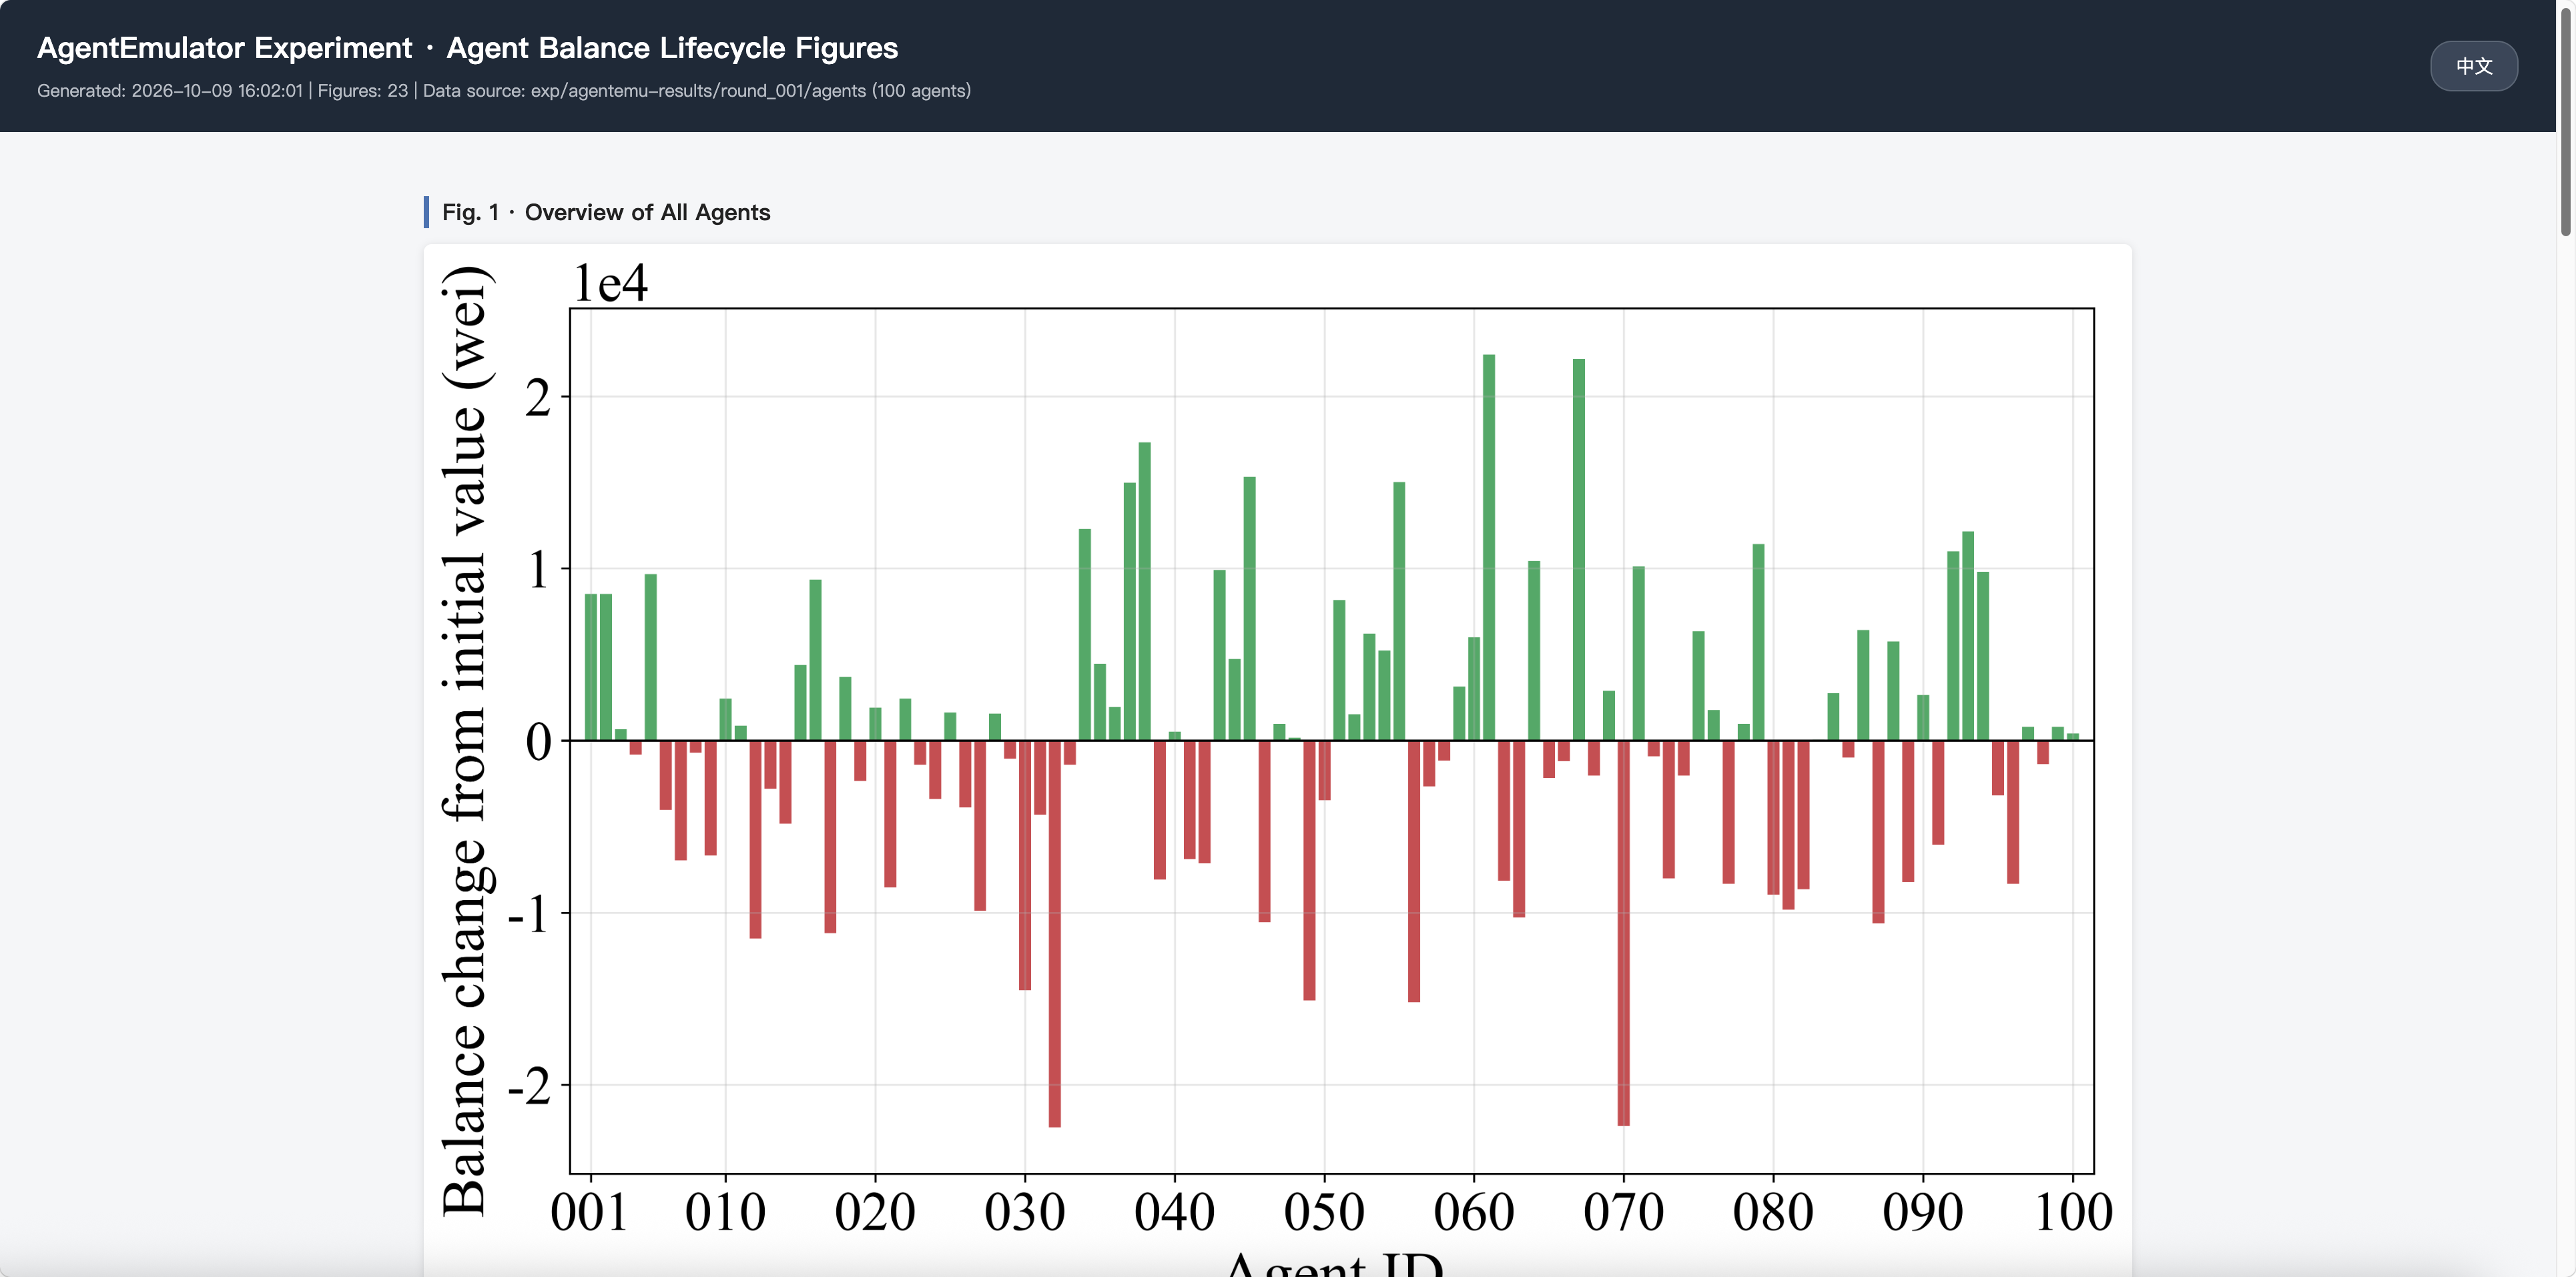Click the y-axis tick label '-1'
Screen dimensions: 2576x1277
pos(530,914)
